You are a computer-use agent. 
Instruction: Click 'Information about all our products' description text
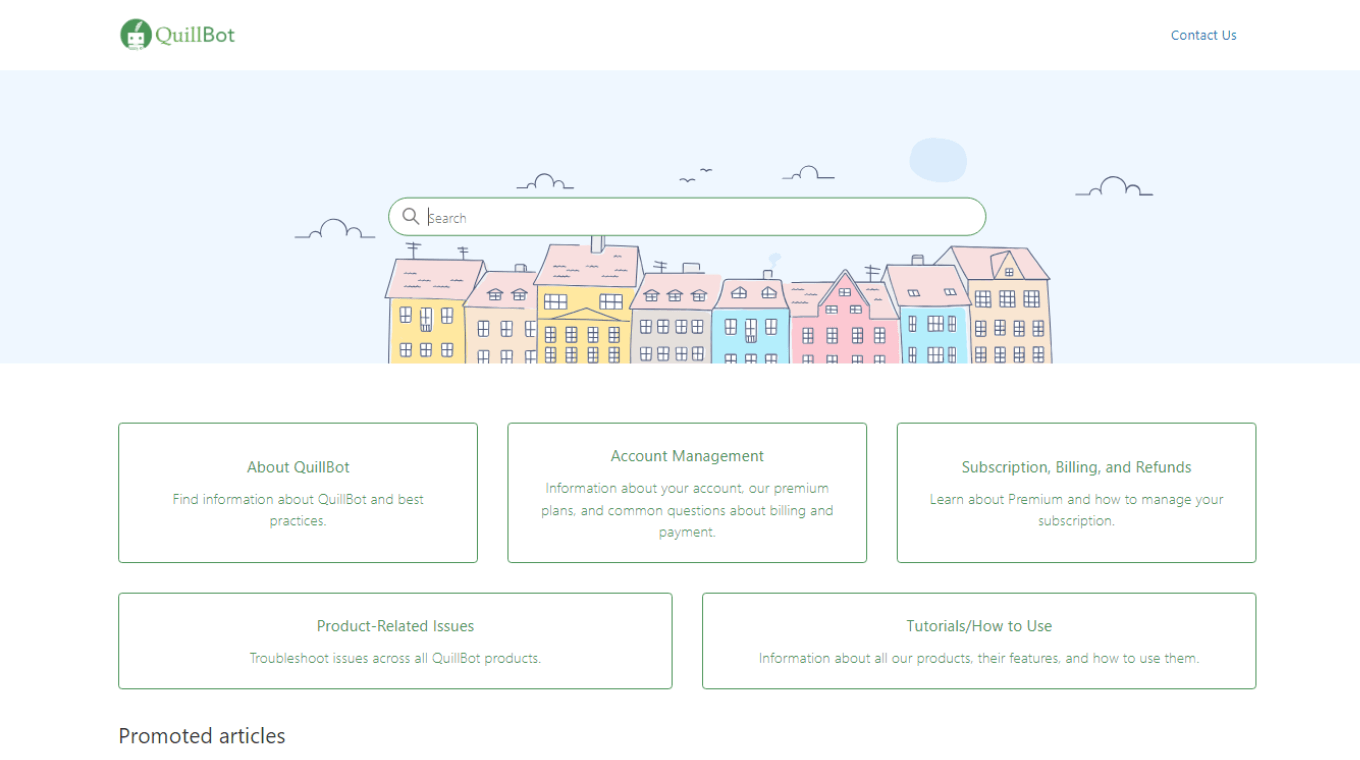[979, 658]
